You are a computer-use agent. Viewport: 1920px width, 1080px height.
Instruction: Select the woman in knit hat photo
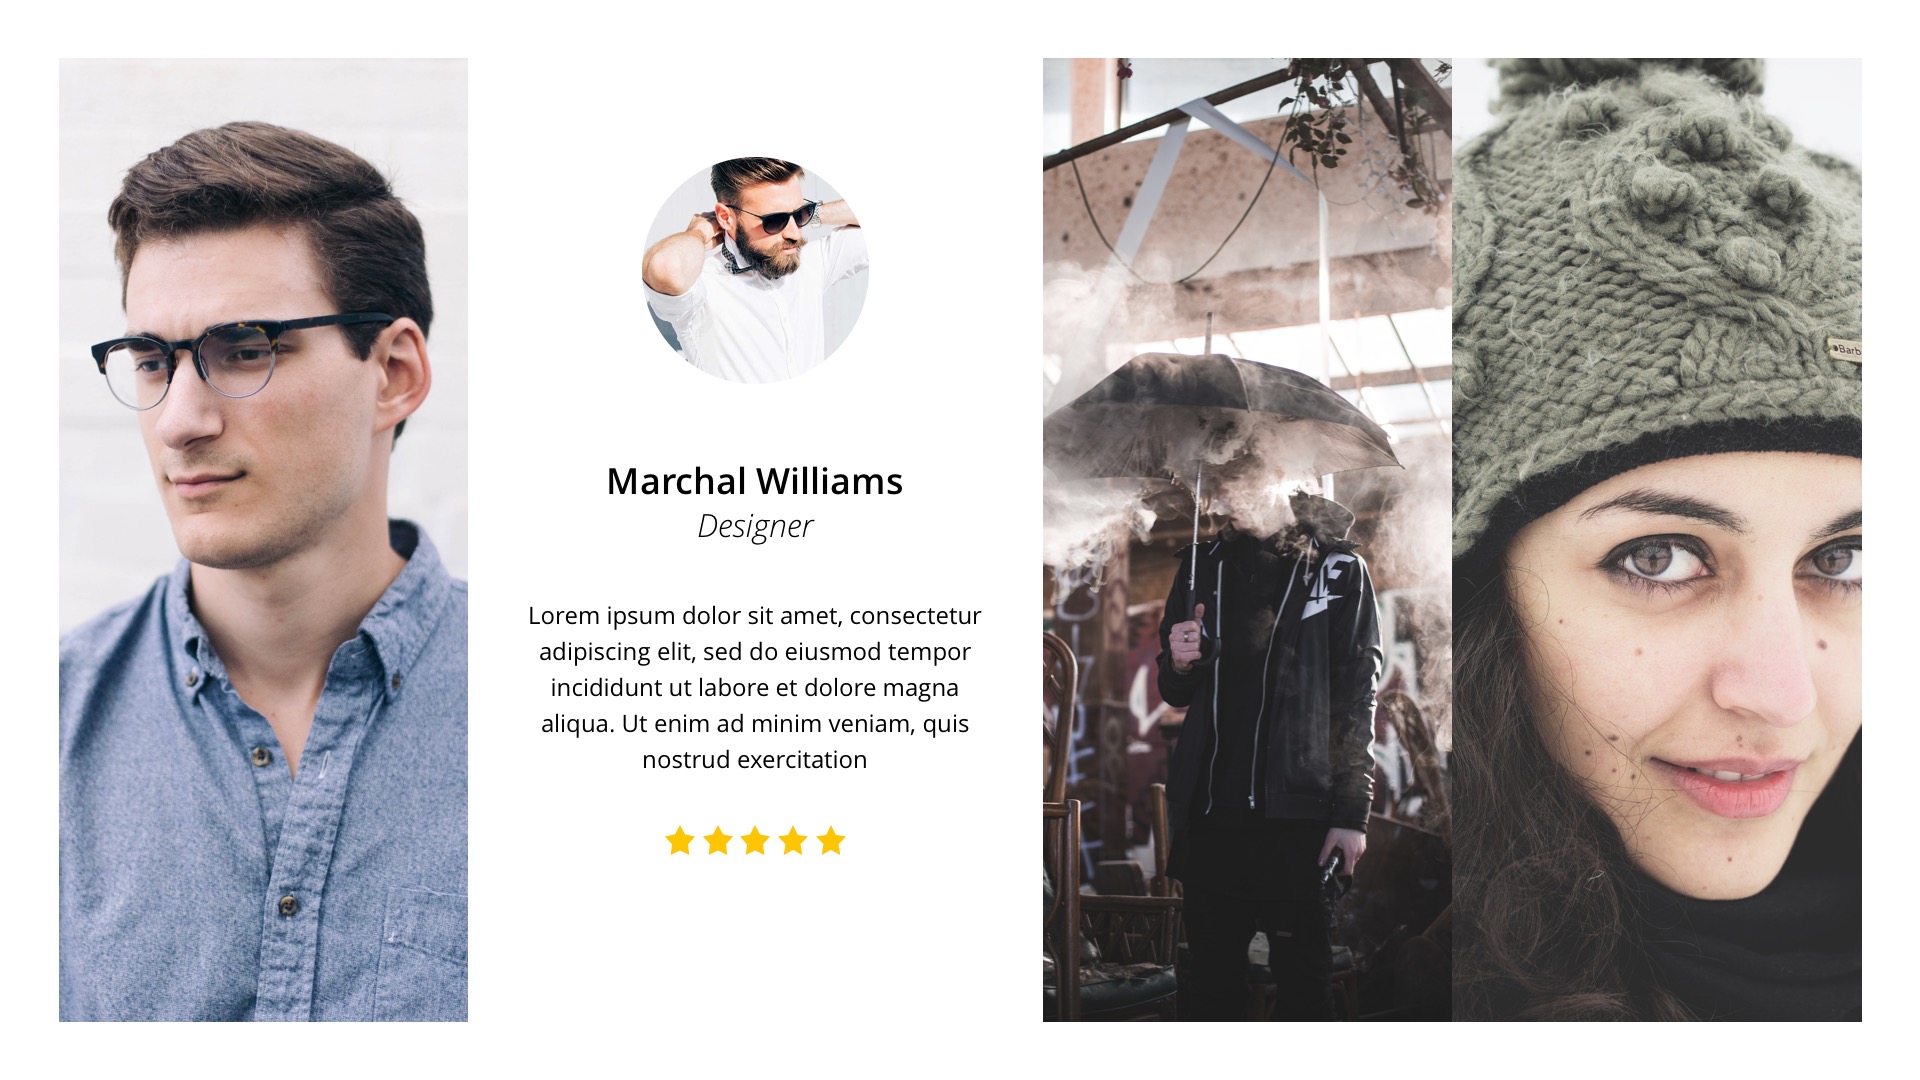[1657, 540]
